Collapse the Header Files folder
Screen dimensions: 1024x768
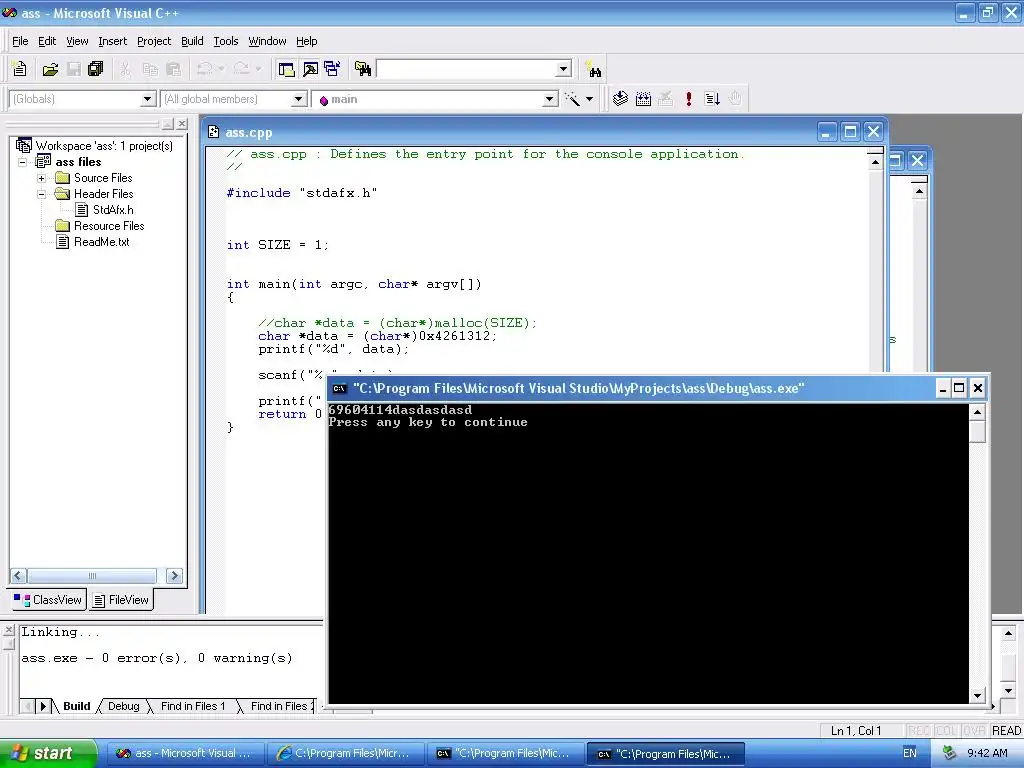point(41,194)
